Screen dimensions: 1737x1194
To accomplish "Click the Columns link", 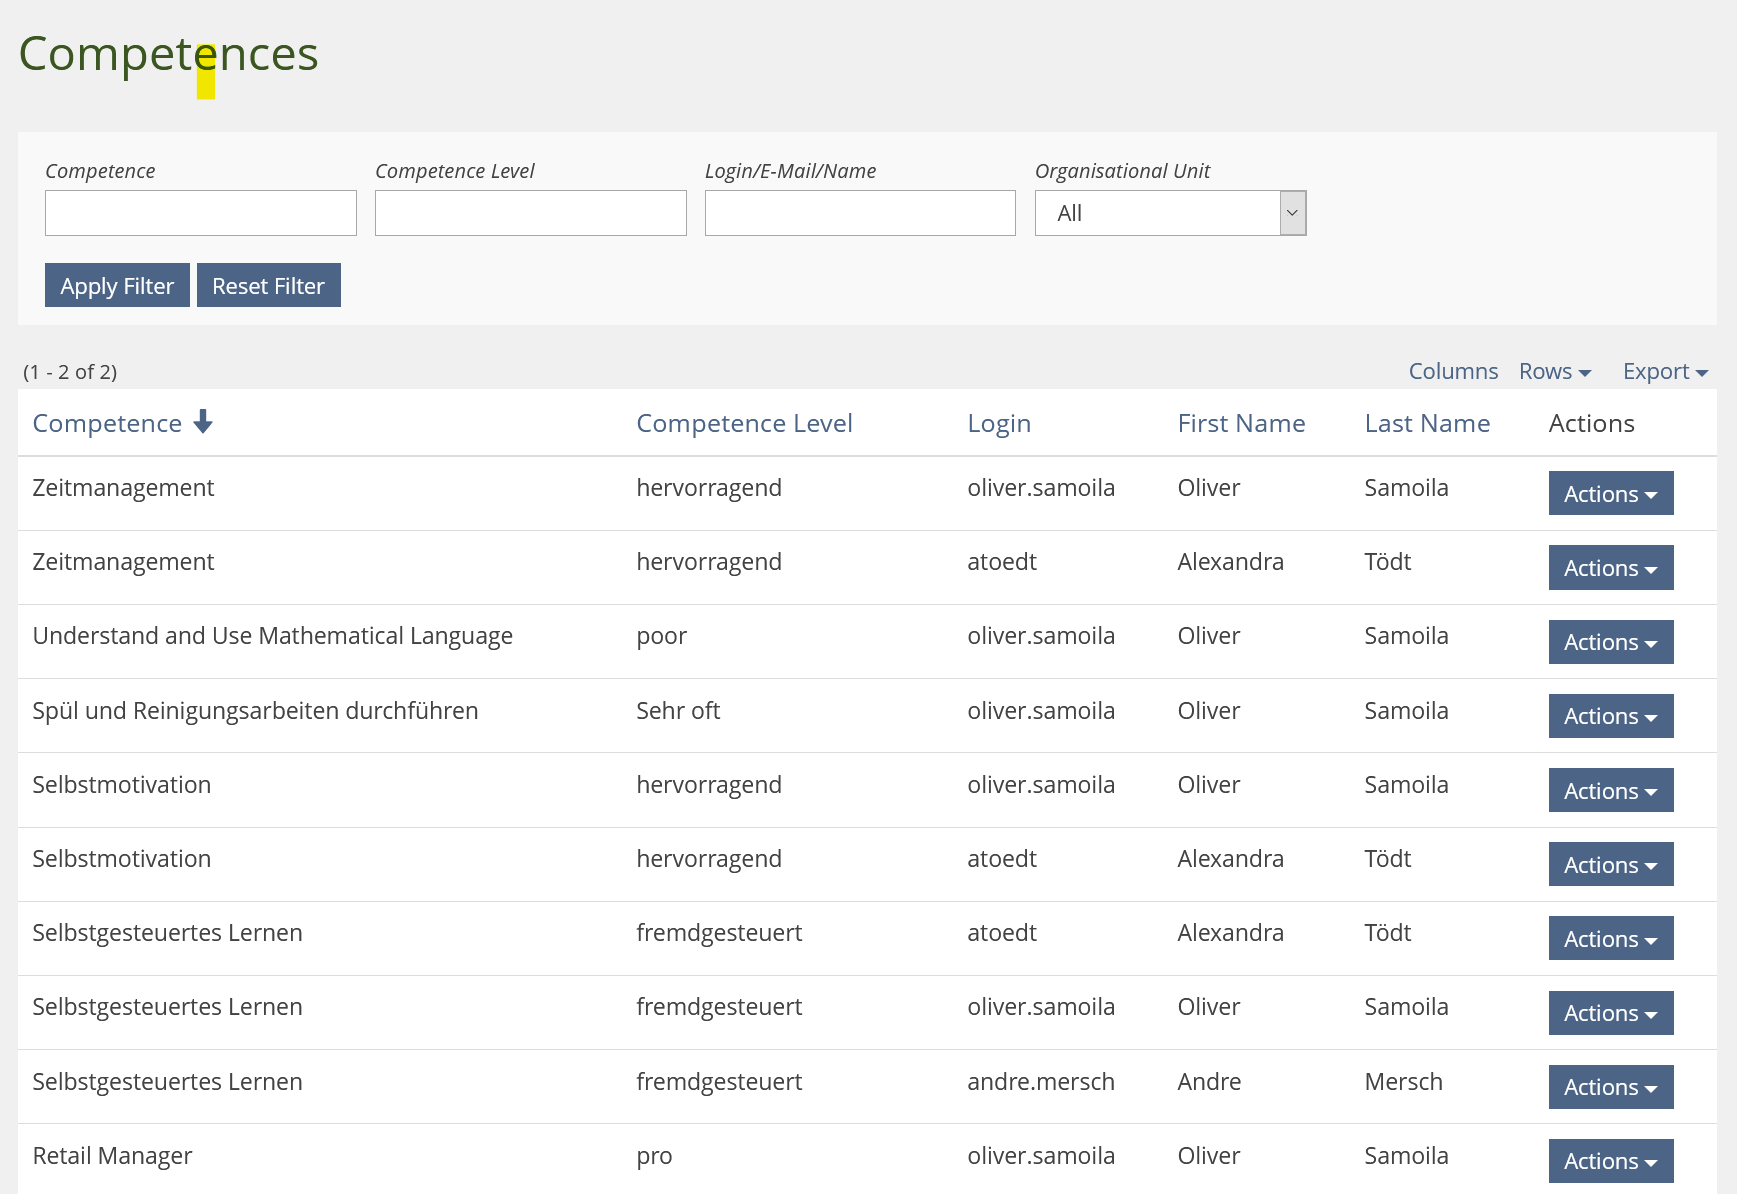I will 1452,372.
